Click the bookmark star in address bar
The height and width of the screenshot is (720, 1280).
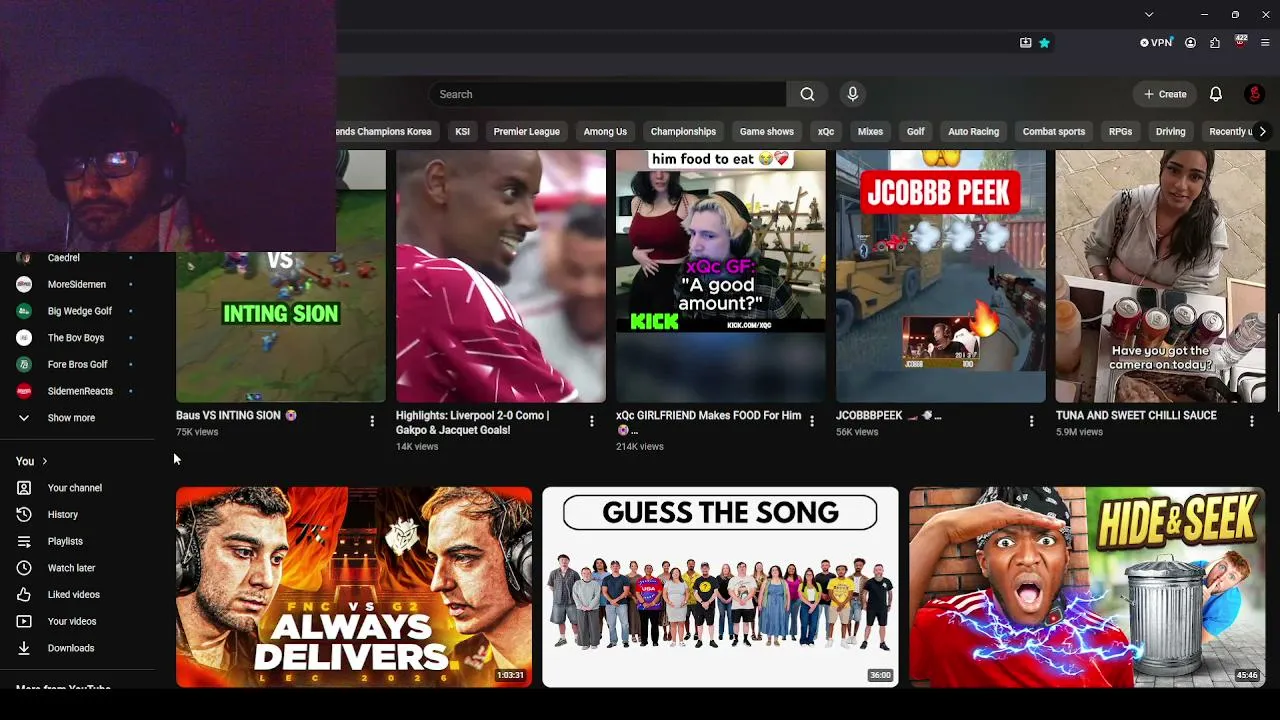click(1044, 43)
